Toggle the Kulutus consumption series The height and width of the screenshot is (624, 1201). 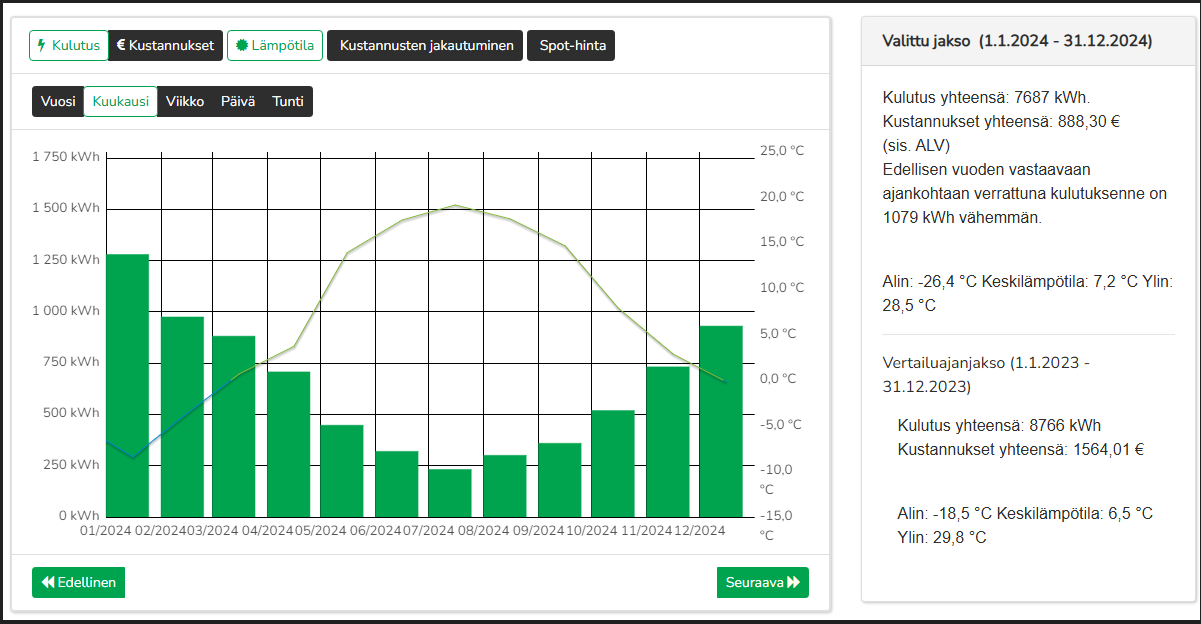67,46
